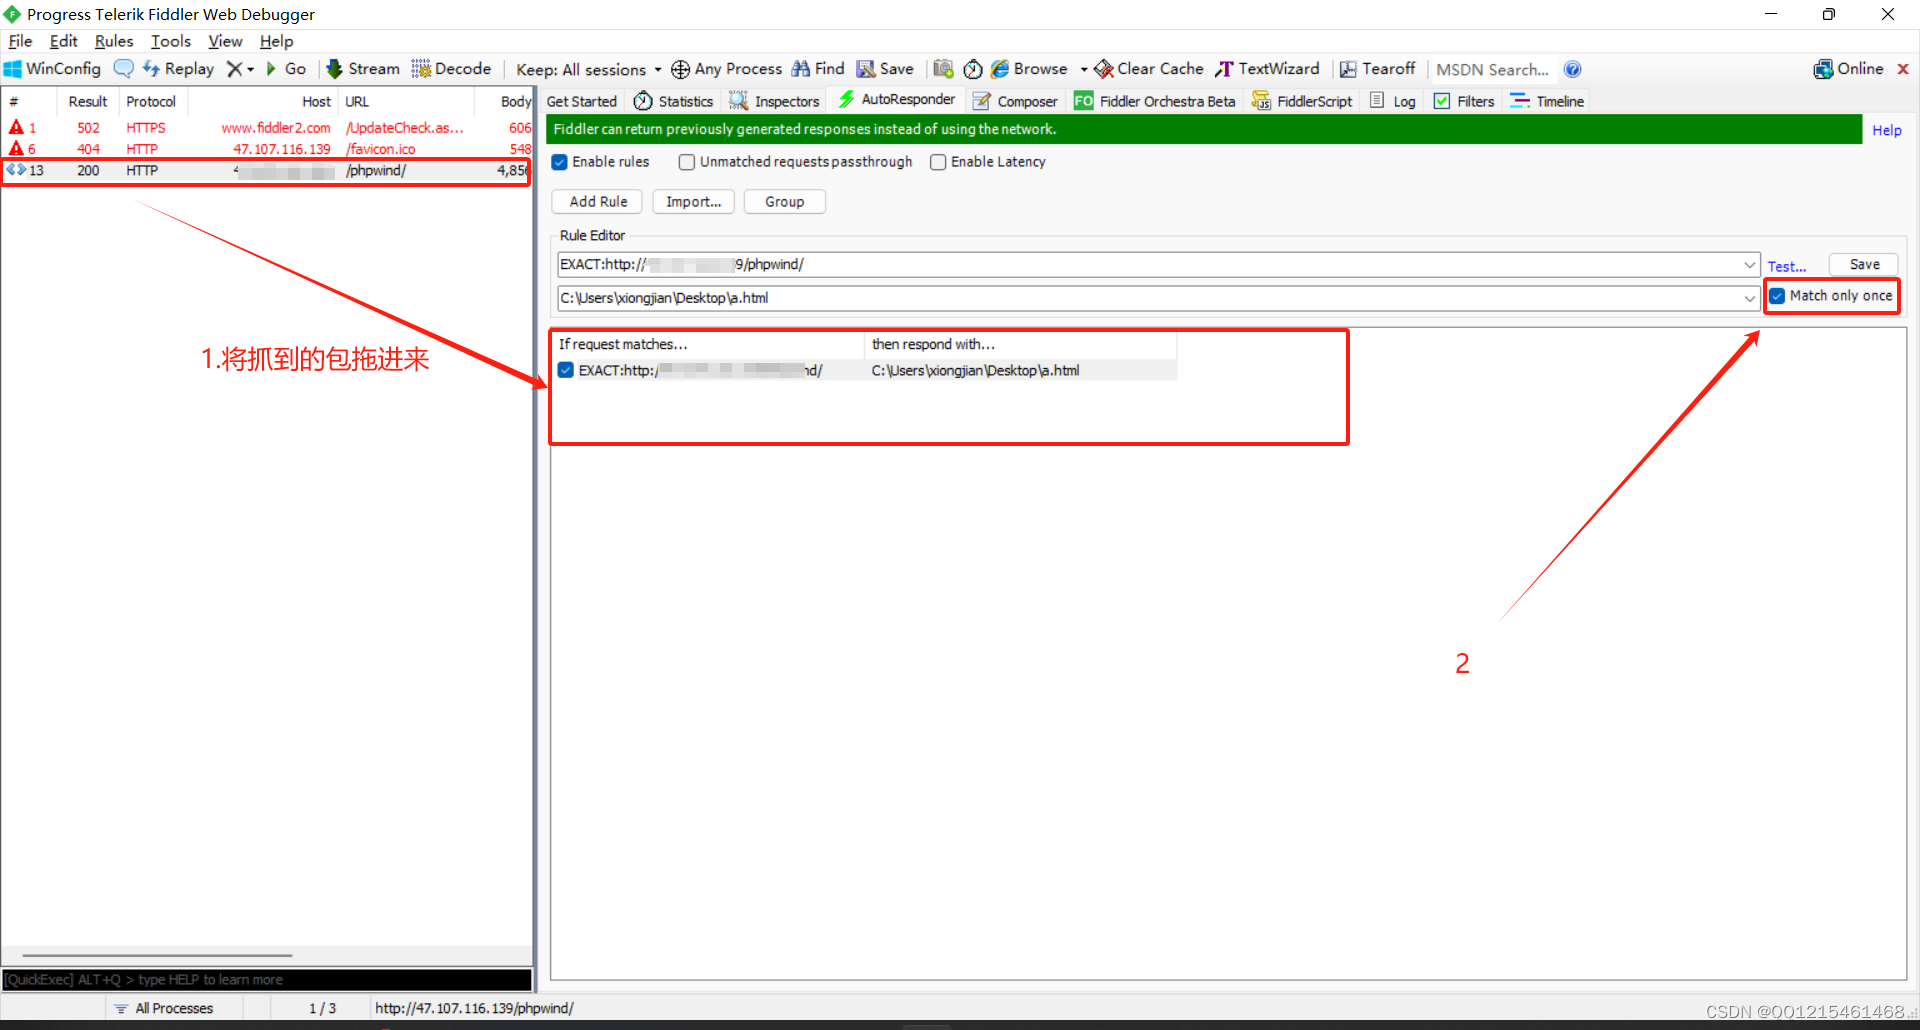
Task: Open the Timeline tab
Action: click(x=1547, y=101)
